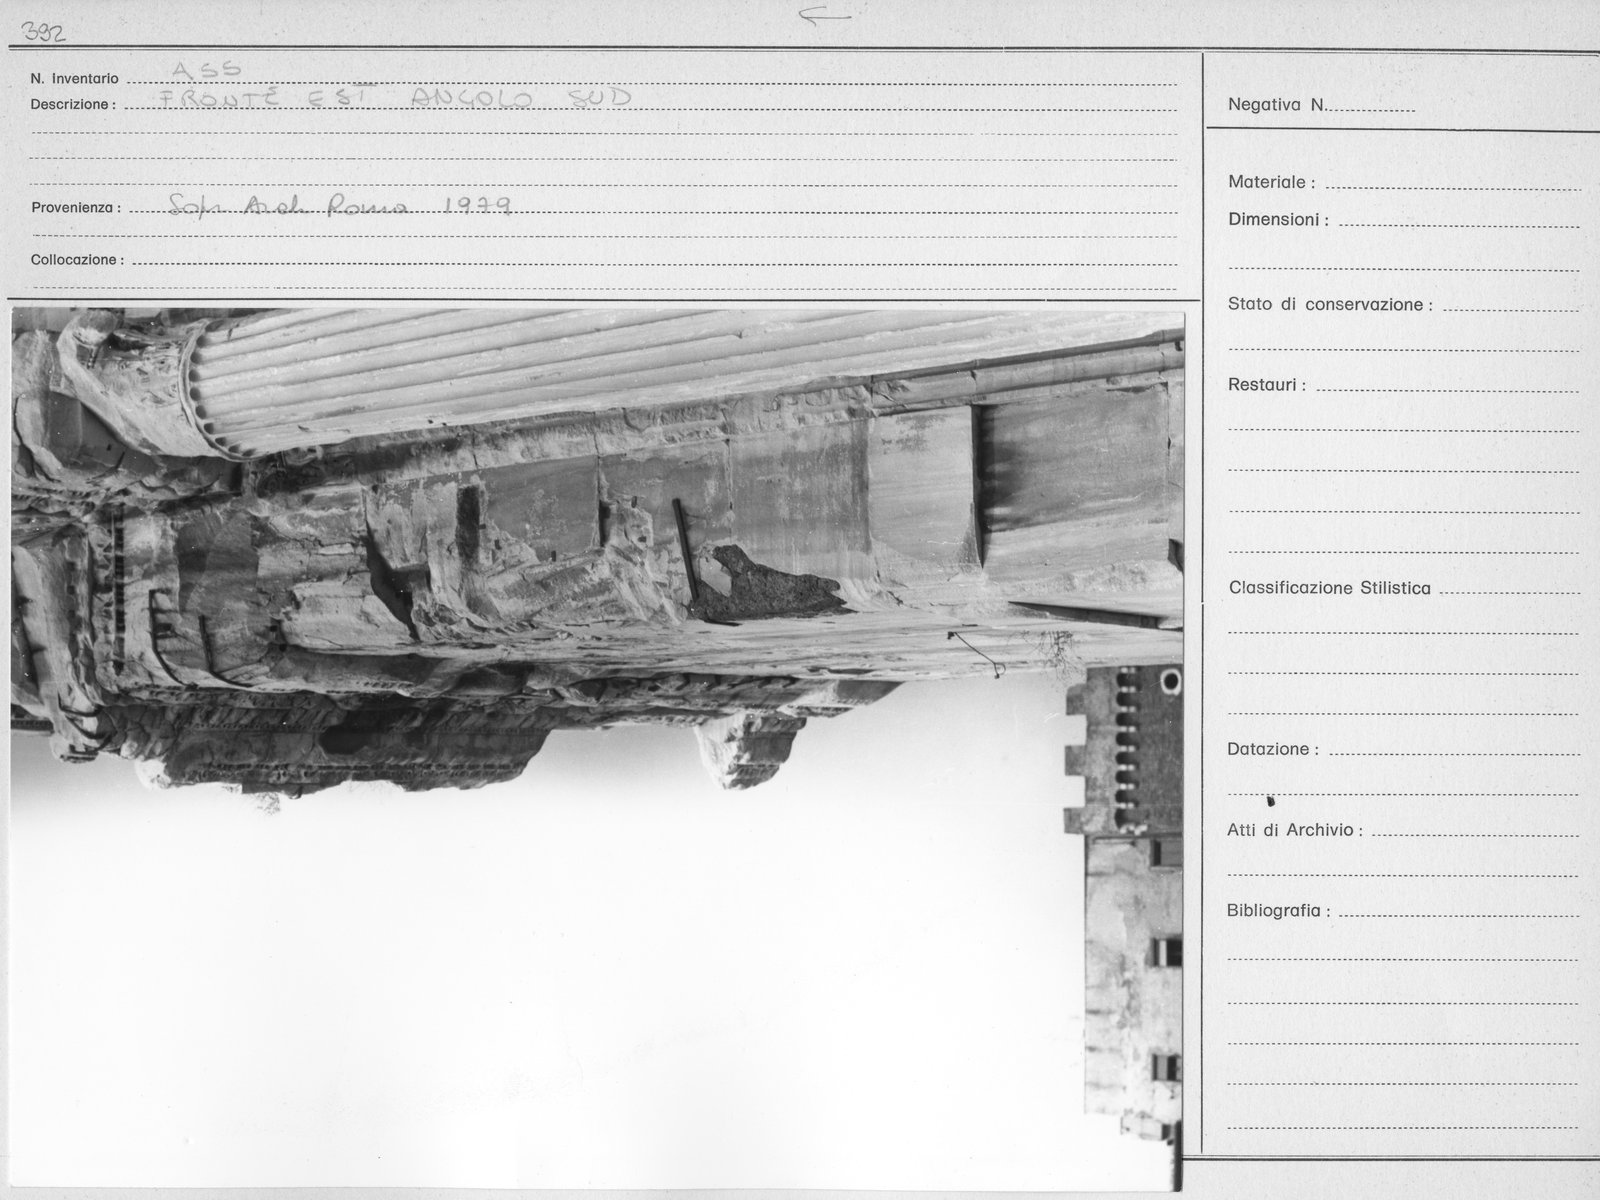Click the handwritten 'Sopr. Arch. Roma 1979' entry
Screen dimensions: 1600x1200
click(339, 206)
